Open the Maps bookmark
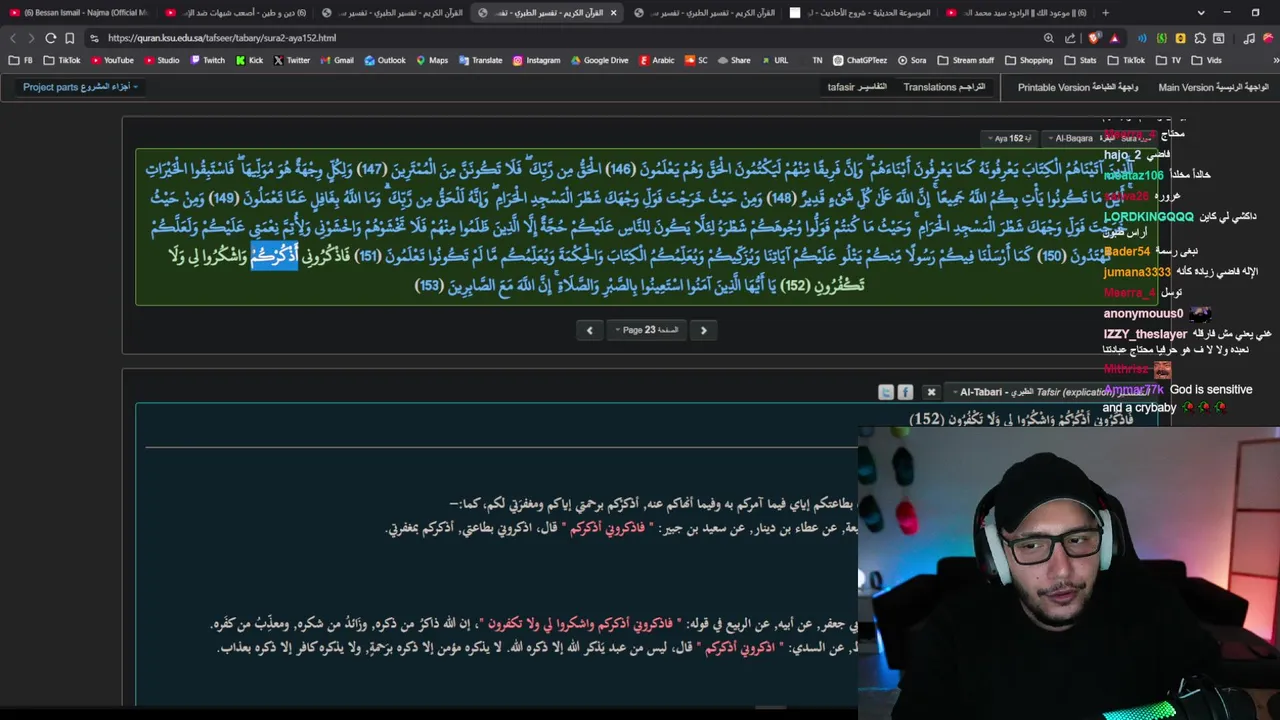Viewport: 1280px width, 720px height. coord(432,60)
